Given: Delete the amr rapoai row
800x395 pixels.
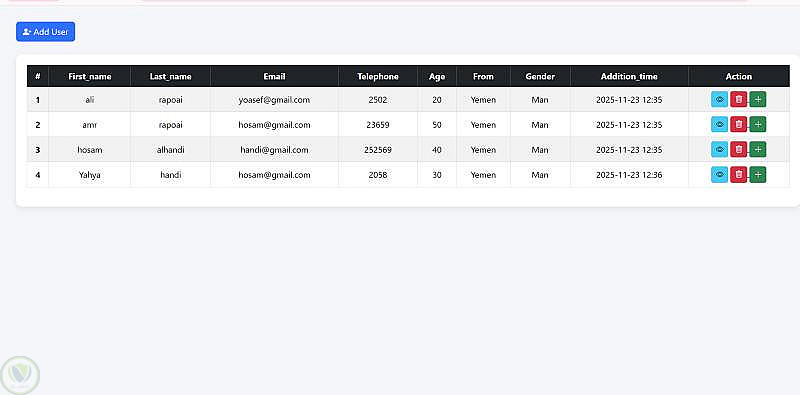Looking at the screenshot, I should pos(738,124).
